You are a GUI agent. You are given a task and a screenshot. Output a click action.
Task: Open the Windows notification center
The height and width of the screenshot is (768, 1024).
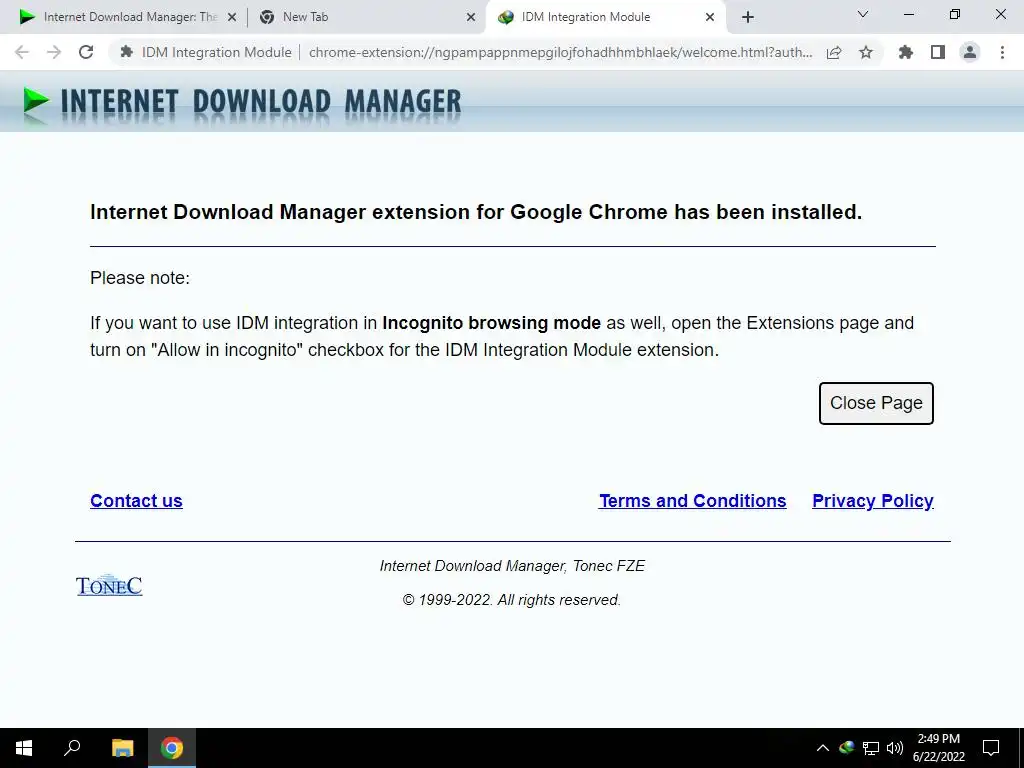(991, 748)
